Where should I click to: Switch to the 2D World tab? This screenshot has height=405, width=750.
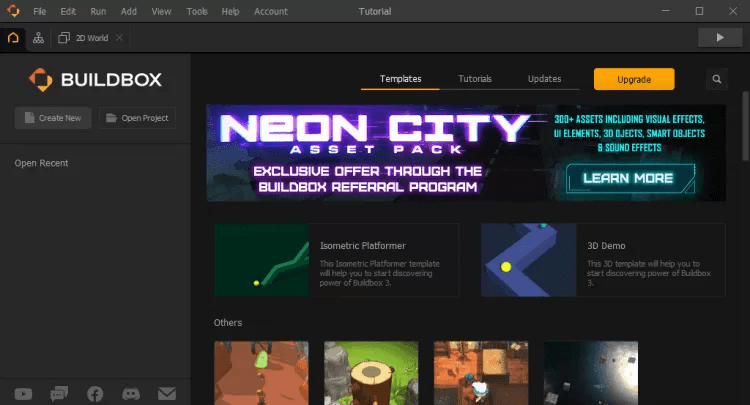click(84, 38)
